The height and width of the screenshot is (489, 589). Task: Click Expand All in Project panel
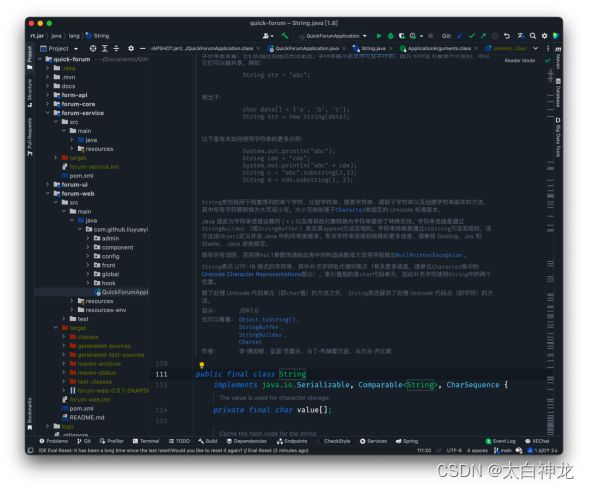[x=105, y=48]
